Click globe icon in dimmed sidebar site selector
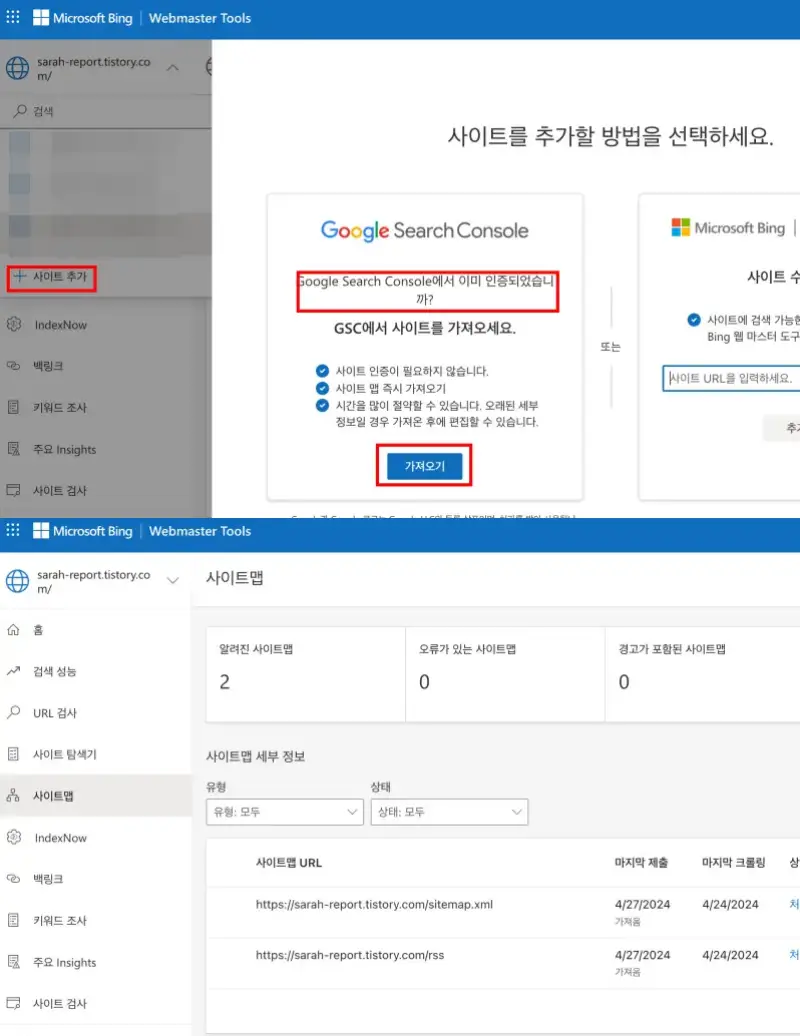800x1036 pixels. coord(17,67)
